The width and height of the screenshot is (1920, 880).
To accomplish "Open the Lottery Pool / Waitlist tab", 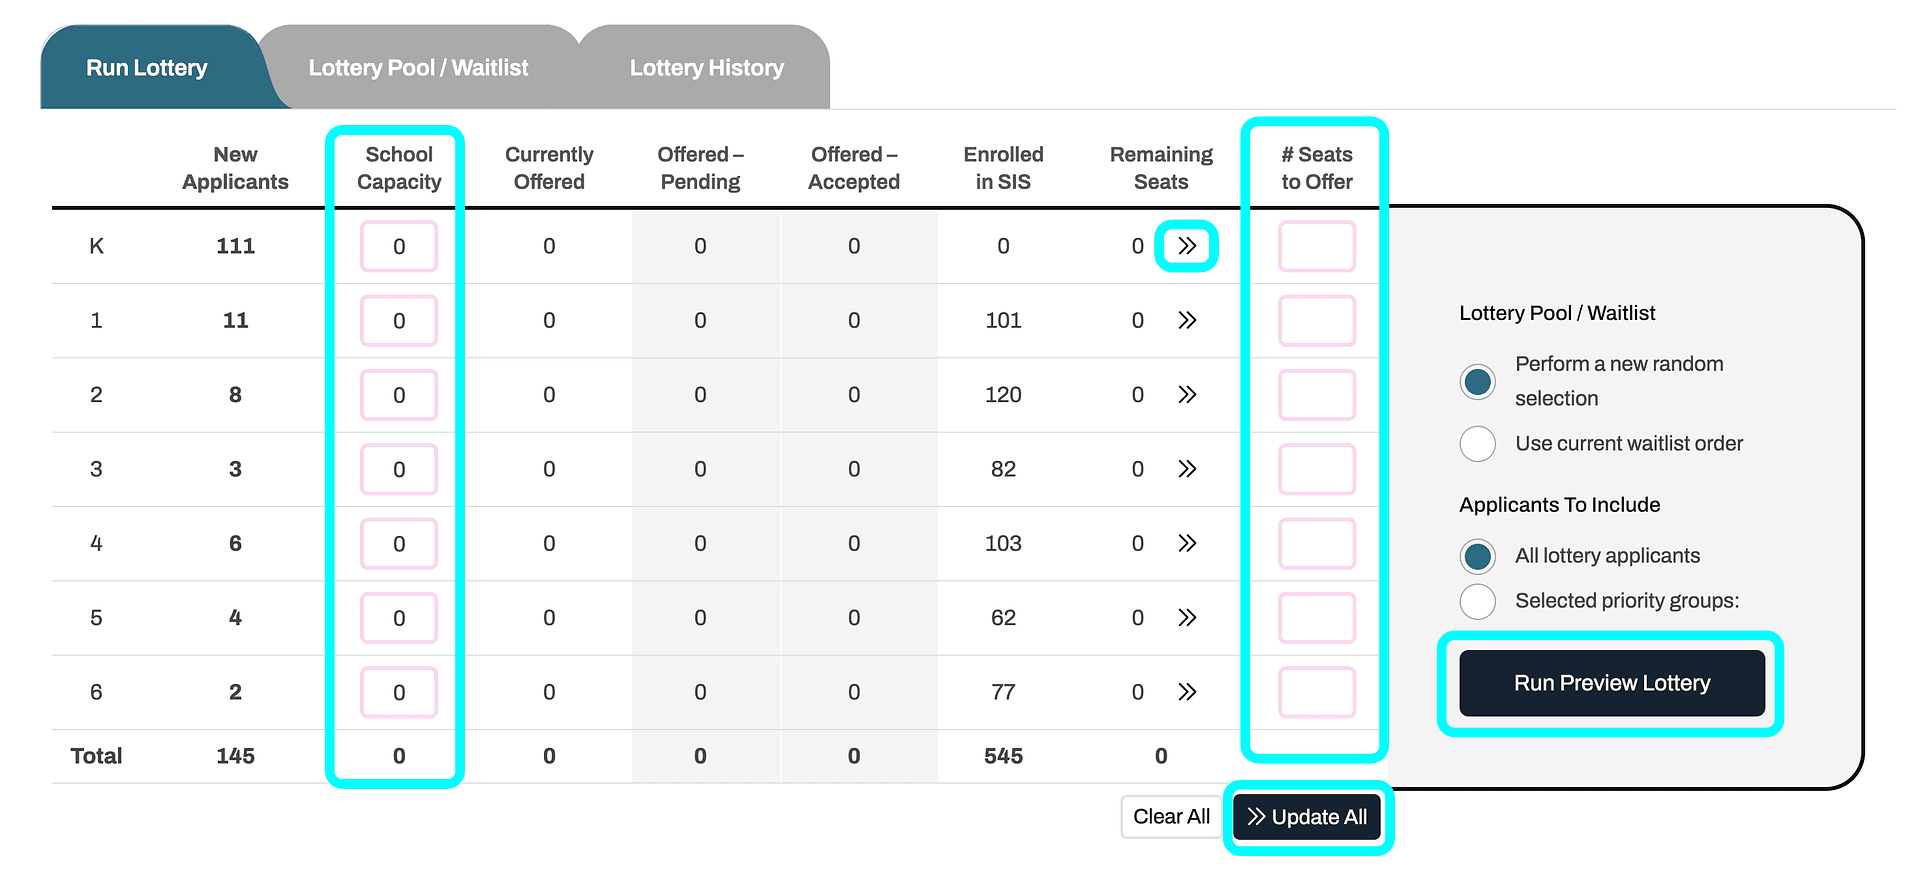I will coord(418,68).
